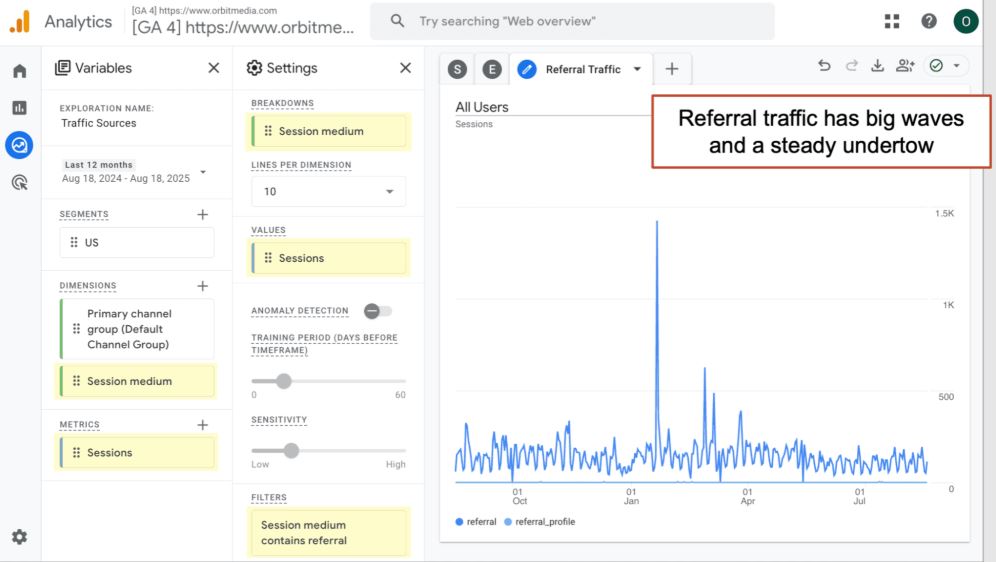The image size is (996, 562).
Task: Expand the date range selector
Action: click(x=203, y=172)
